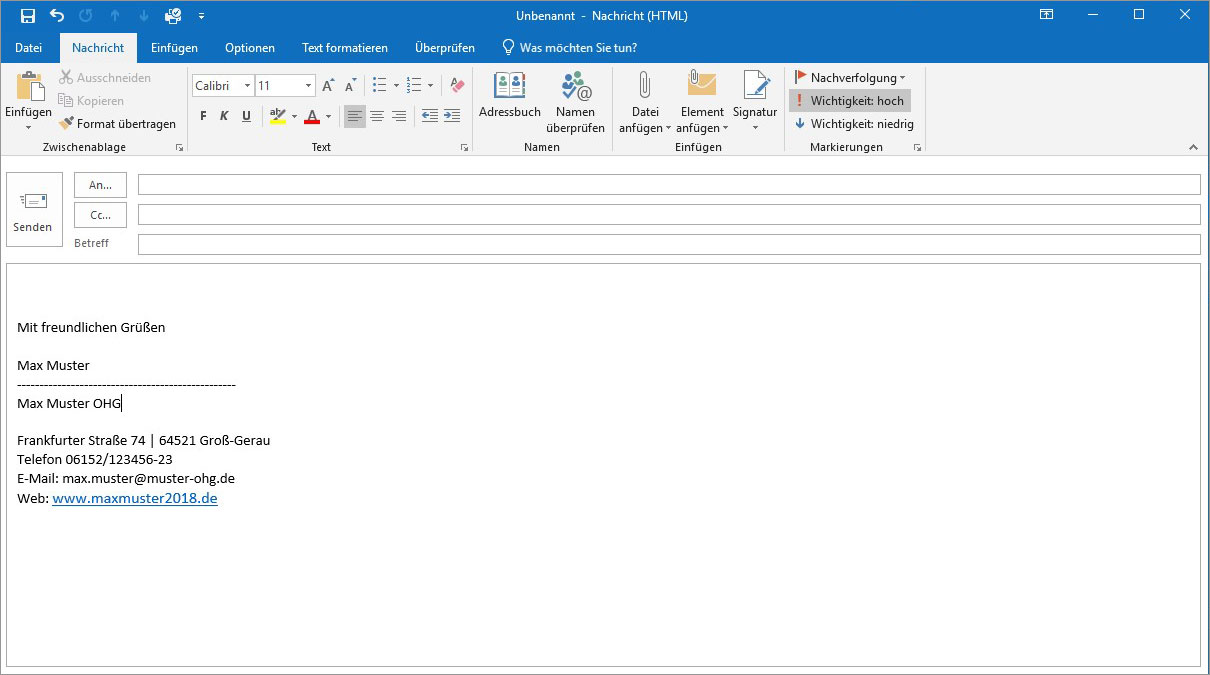Open Text group dialog launcher
This screenshot has height=675, width=1210.
[x=464, y=148]
